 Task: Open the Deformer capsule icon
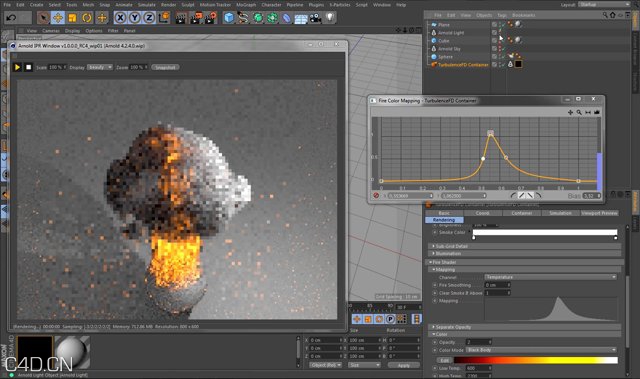click(x=287, y=18)
